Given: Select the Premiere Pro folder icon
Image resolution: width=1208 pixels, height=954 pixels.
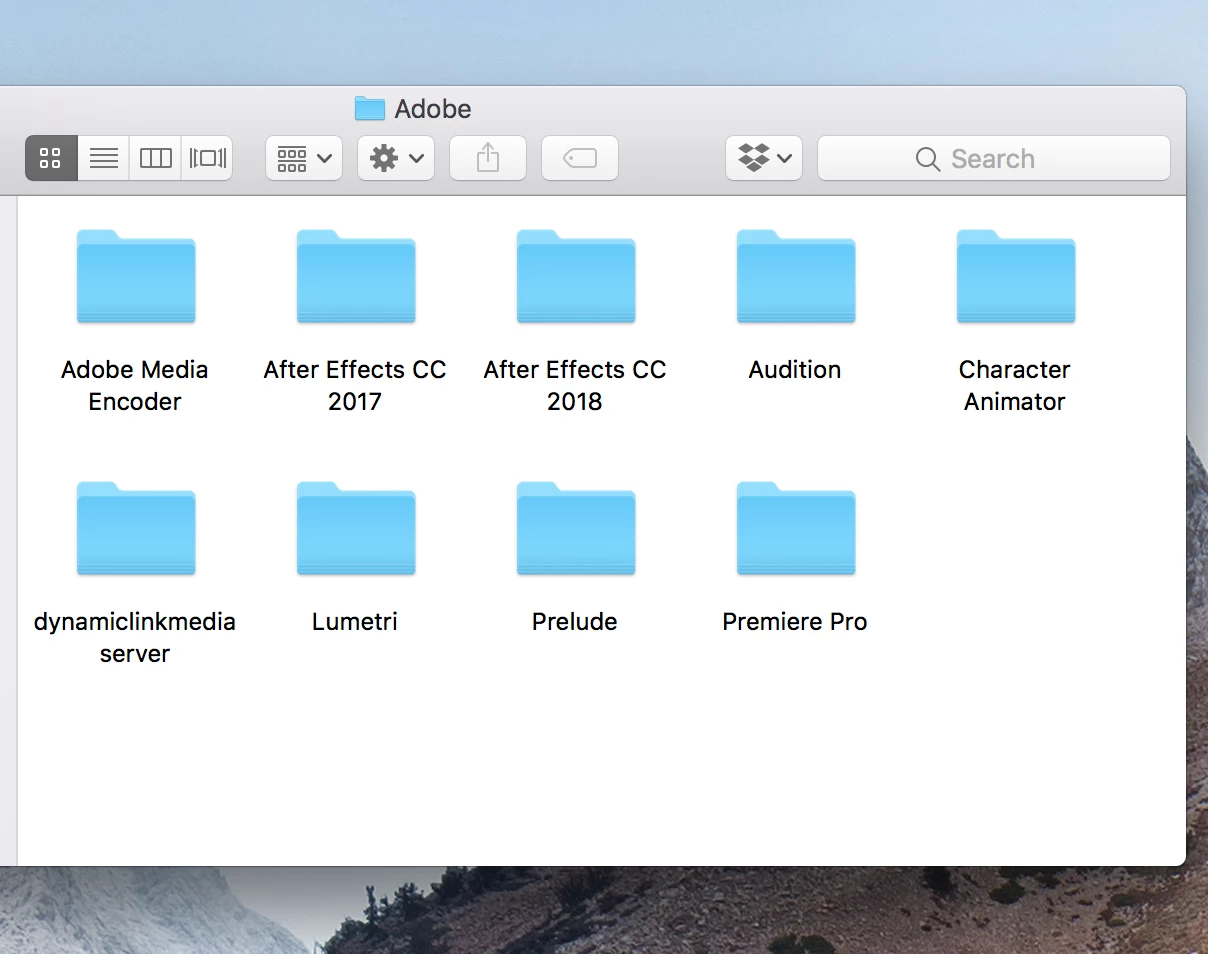Looking at the screenshot, I should 795,529.
